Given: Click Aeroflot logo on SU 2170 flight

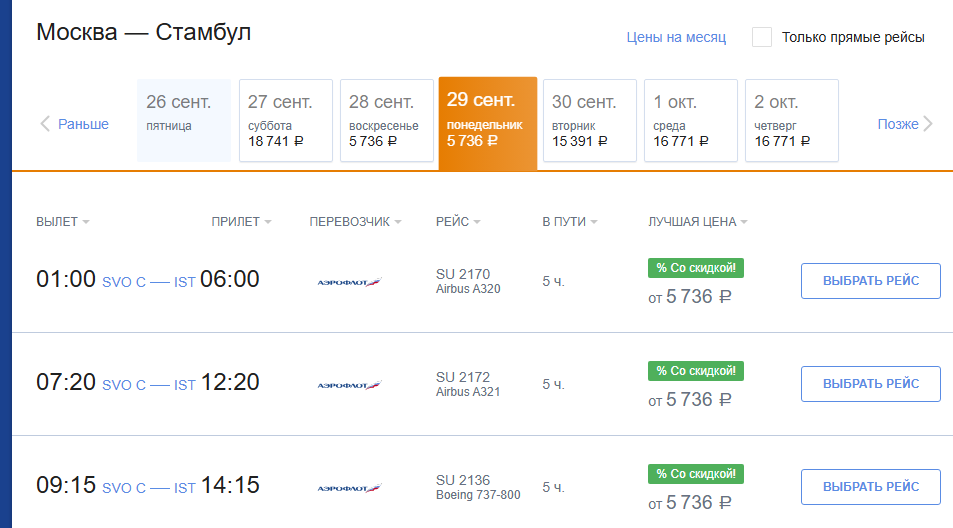Looking at the screenshot, I should coord(349,282).
